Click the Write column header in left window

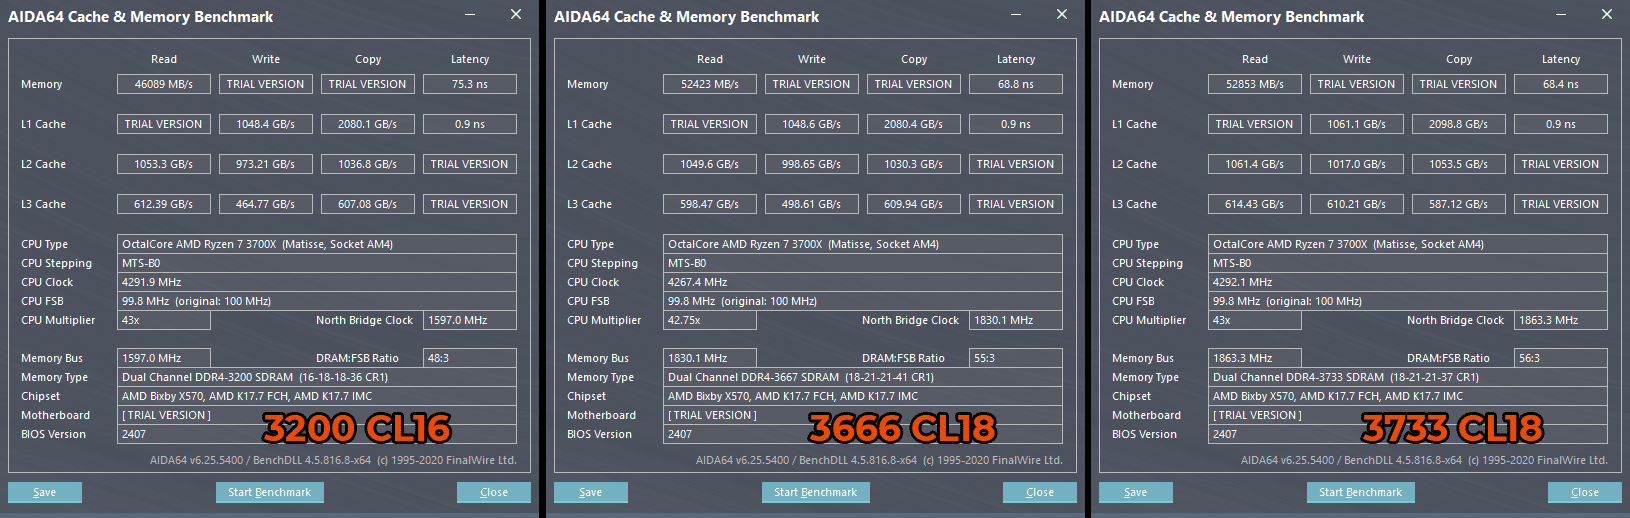[266, 59]
